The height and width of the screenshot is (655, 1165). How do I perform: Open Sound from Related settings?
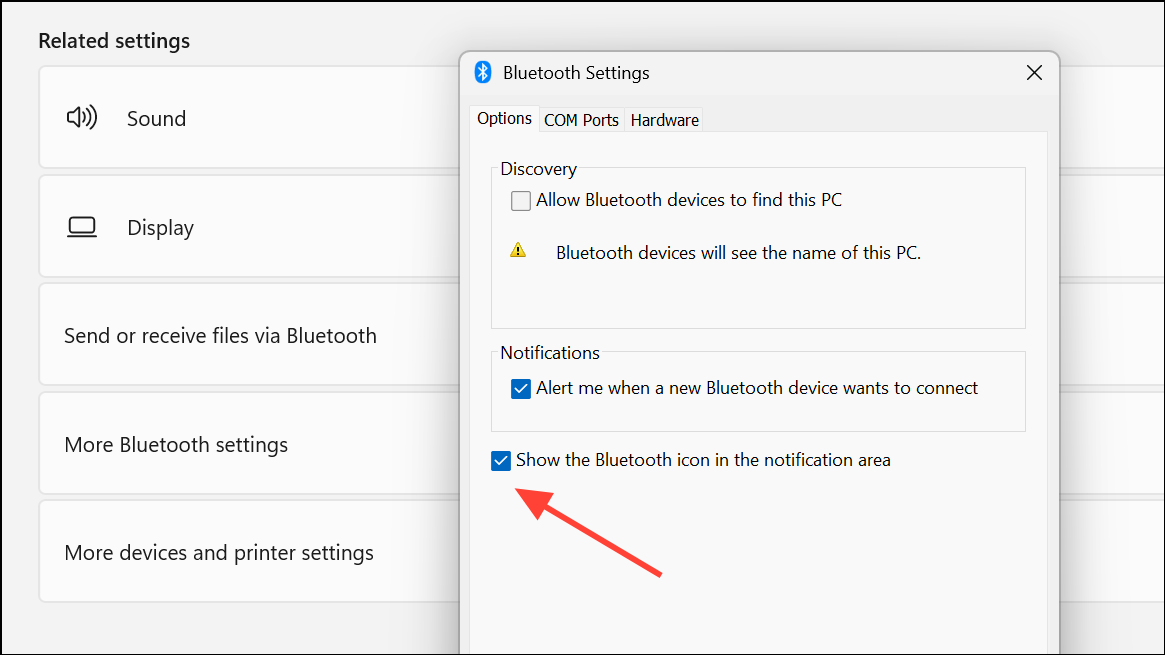pos(156,117)
